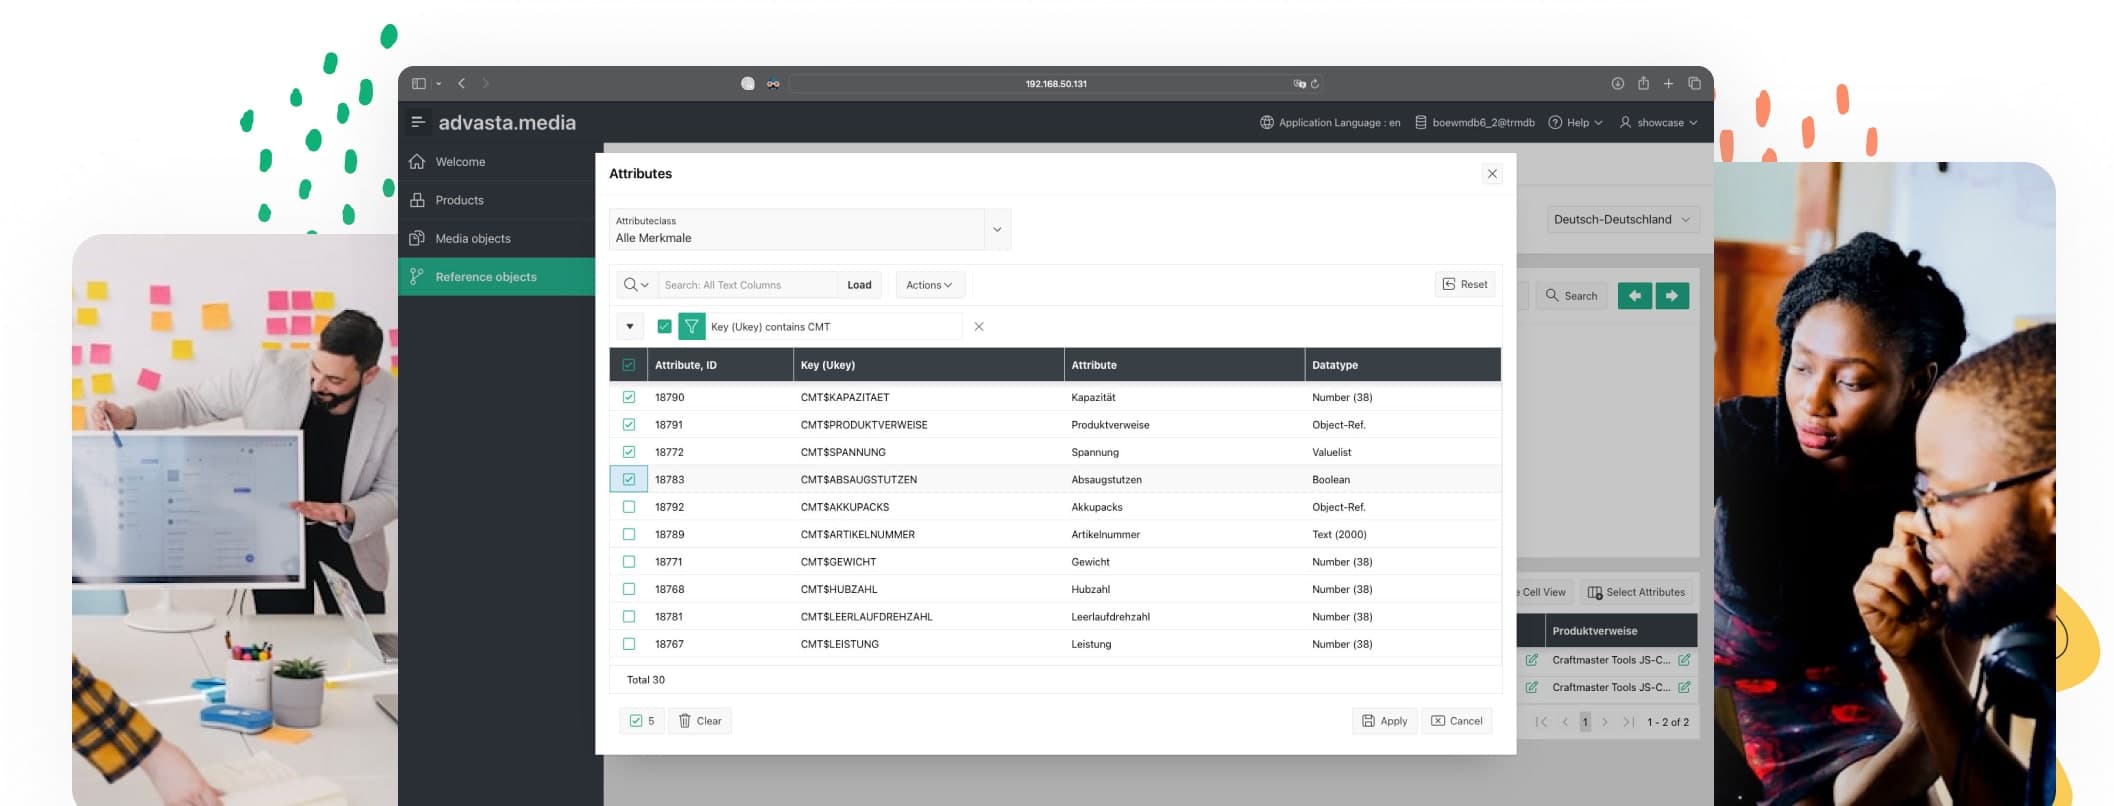
Task: Open the hamburger navigation menu icon
Action: point(418,122)
